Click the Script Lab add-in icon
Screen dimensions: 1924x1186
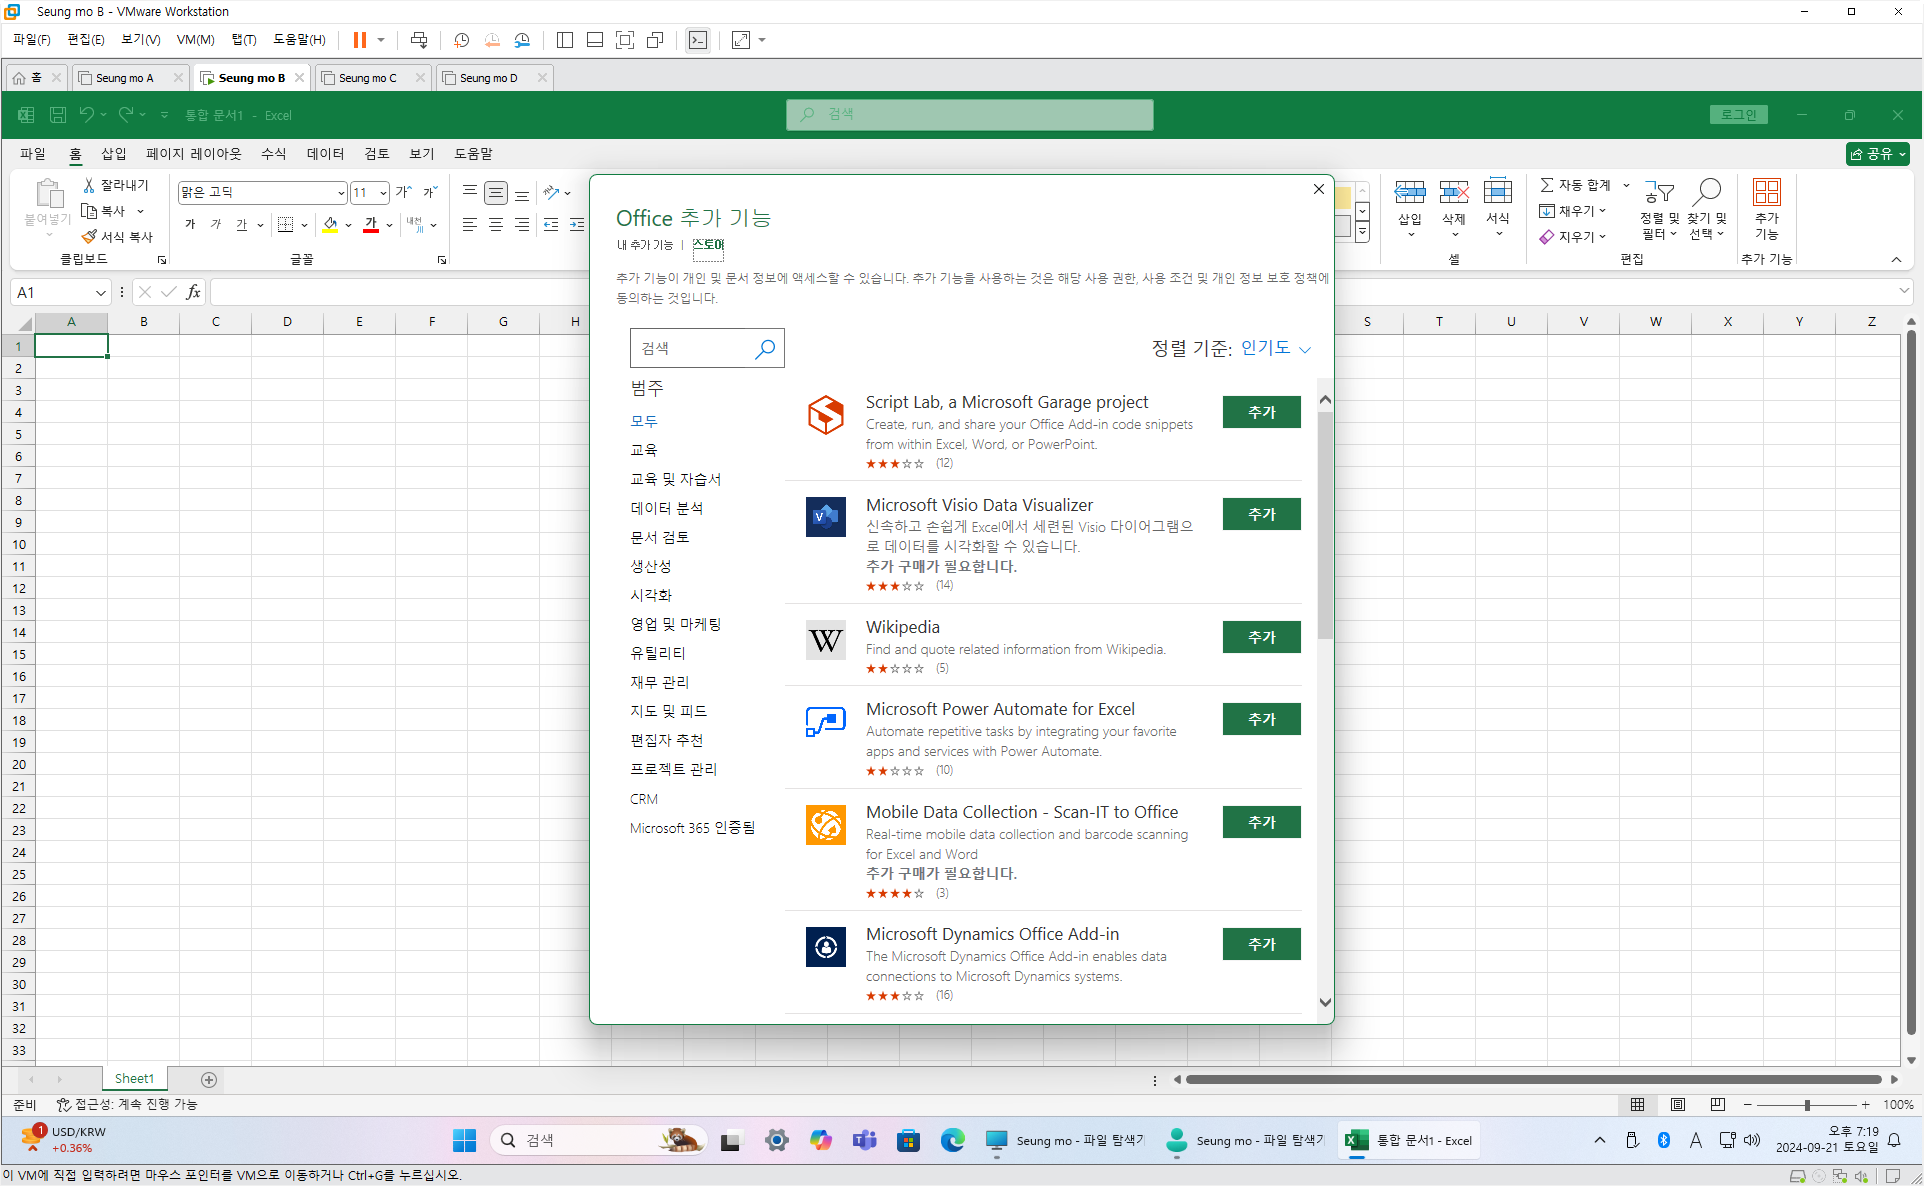(826, 414)
